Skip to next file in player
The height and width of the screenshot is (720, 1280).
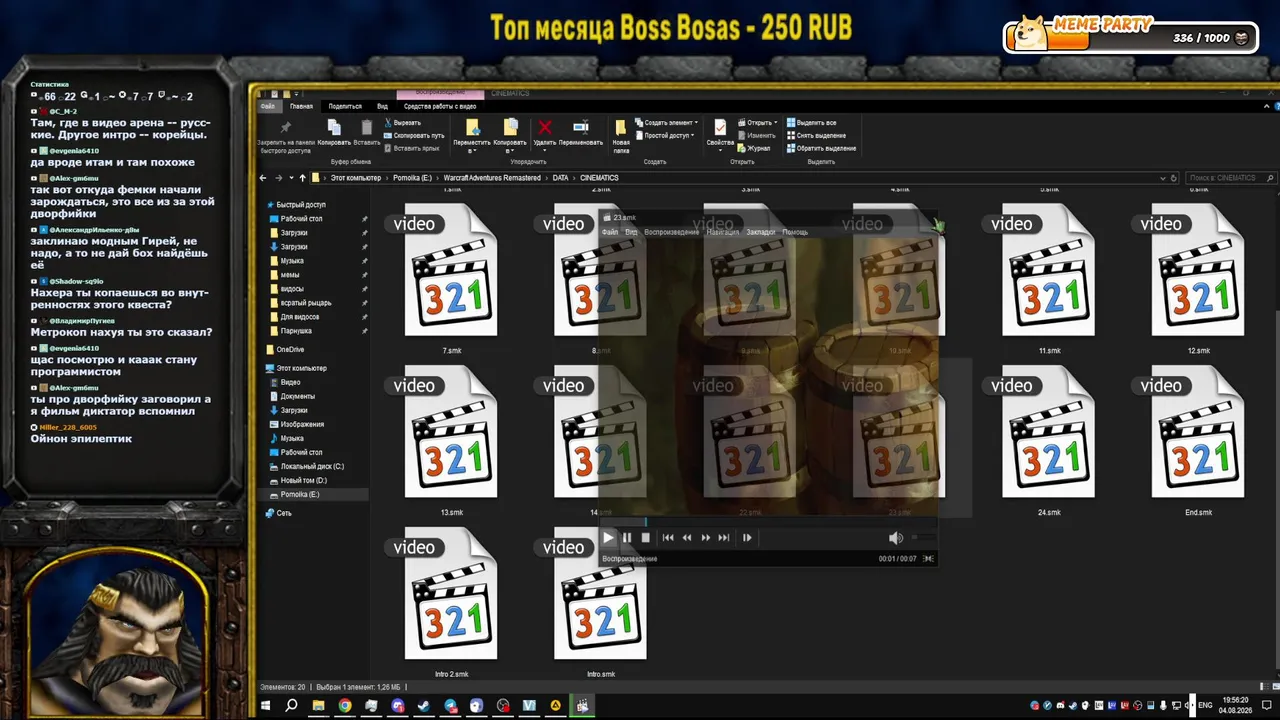pos(724,538)
